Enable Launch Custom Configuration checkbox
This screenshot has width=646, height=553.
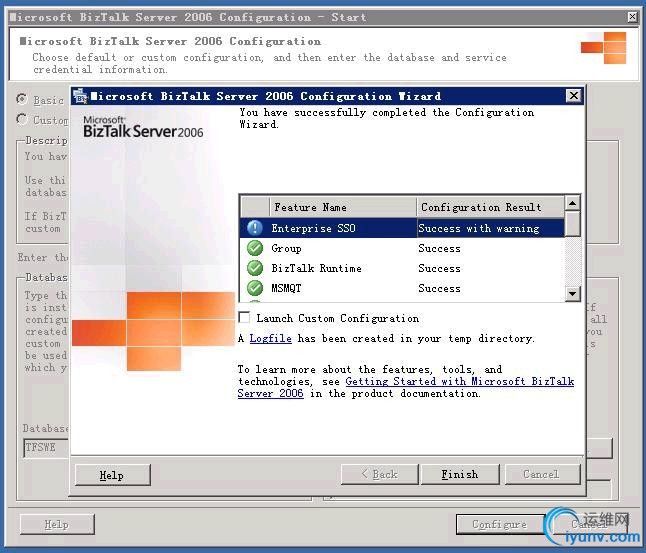tap(244, 318)
